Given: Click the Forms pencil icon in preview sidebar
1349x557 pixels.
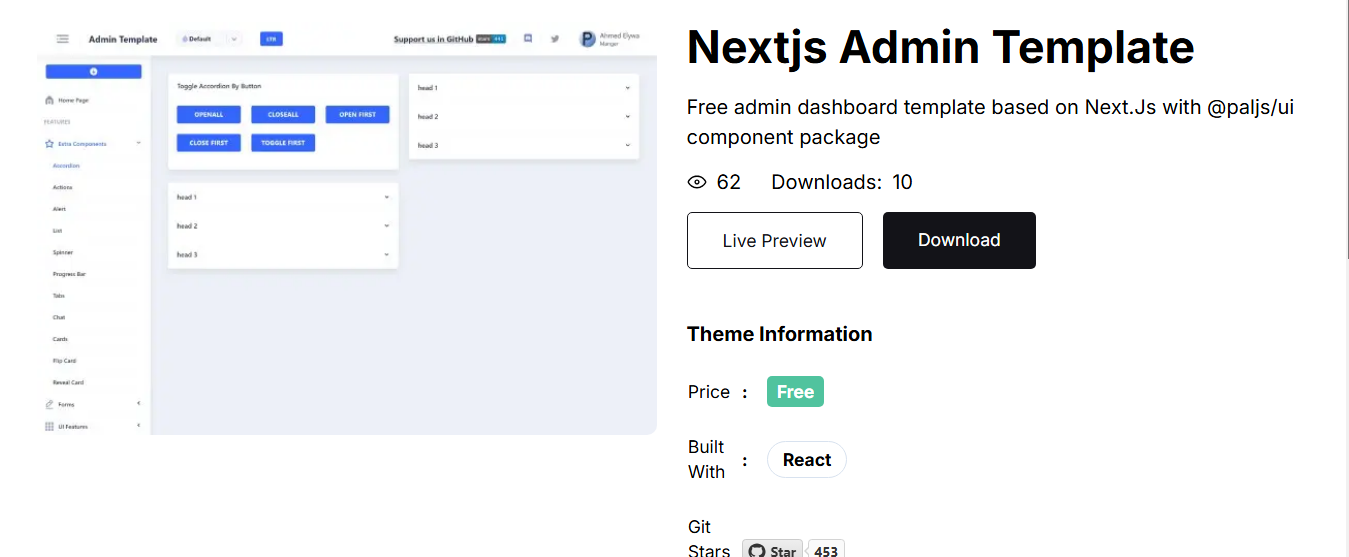Looking at the screenshot, I should 49,404.
